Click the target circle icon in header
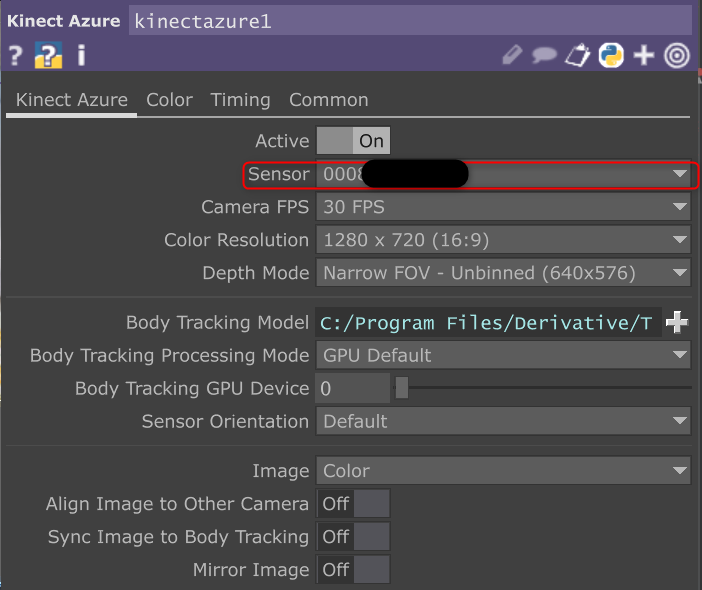The height and width of the screenshot is (590, 702). [677, 55]
